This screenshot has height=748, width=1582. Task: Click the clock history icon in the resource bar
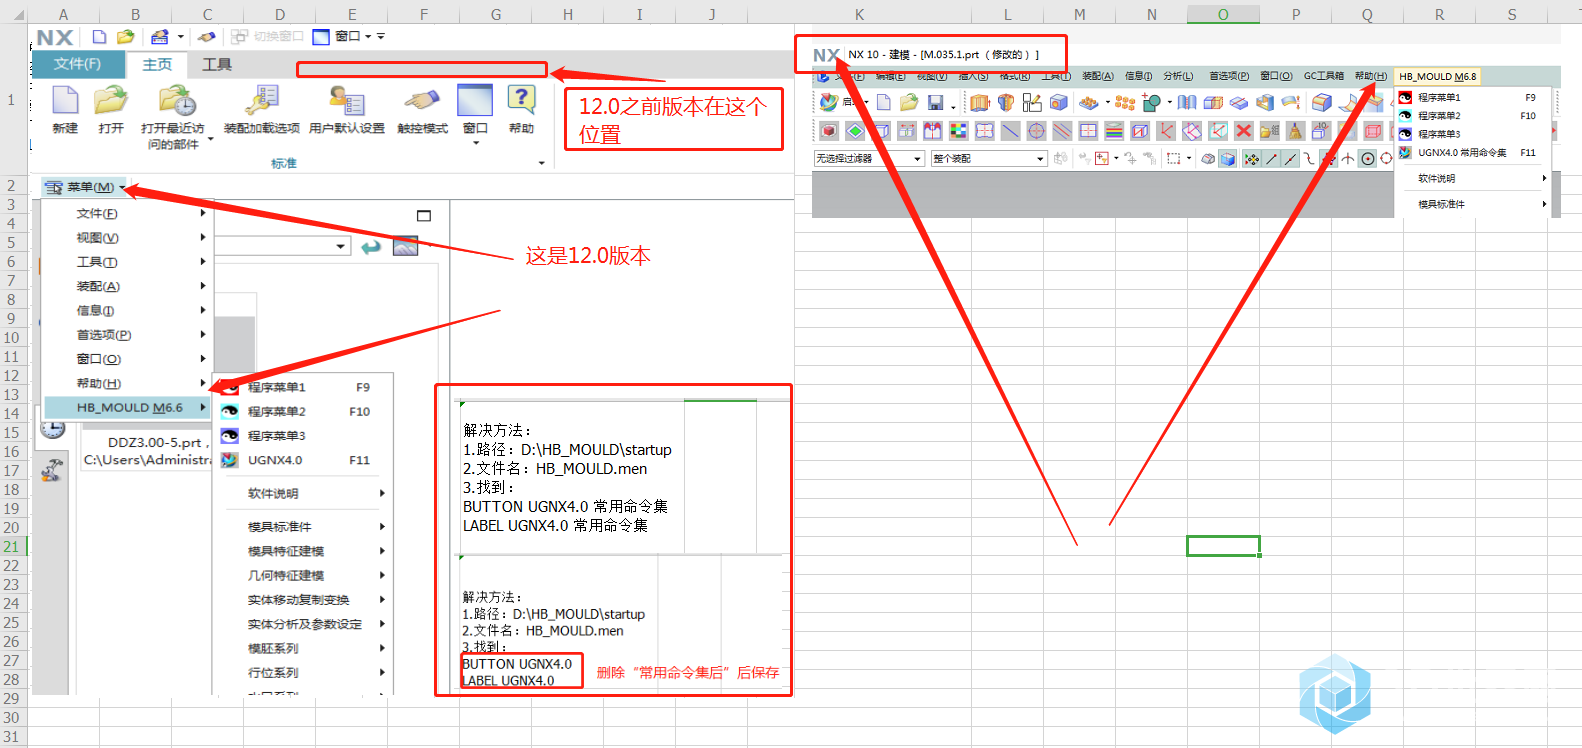(x=53, y=429)
